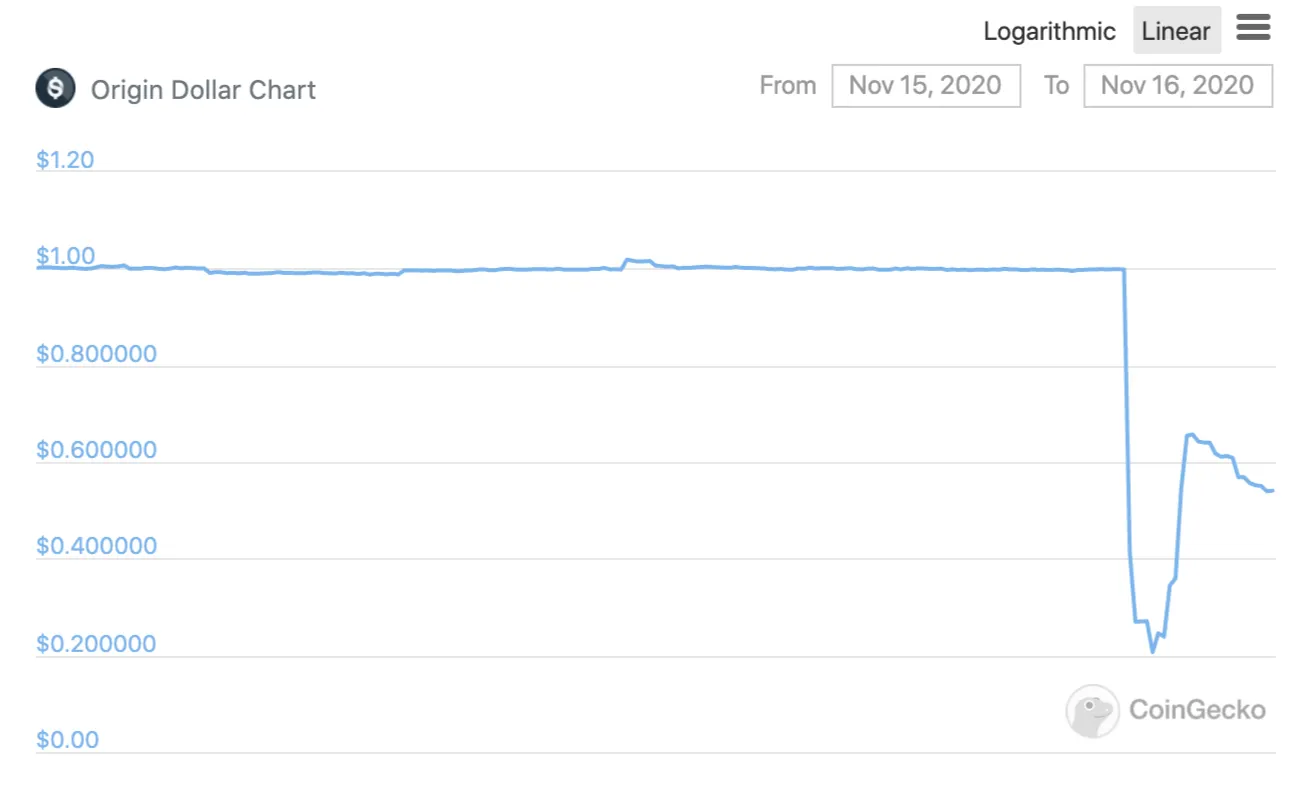The image size is (1309, 805).
Task: Click the small price bump above $1.00
Action: tap(632, 261)
